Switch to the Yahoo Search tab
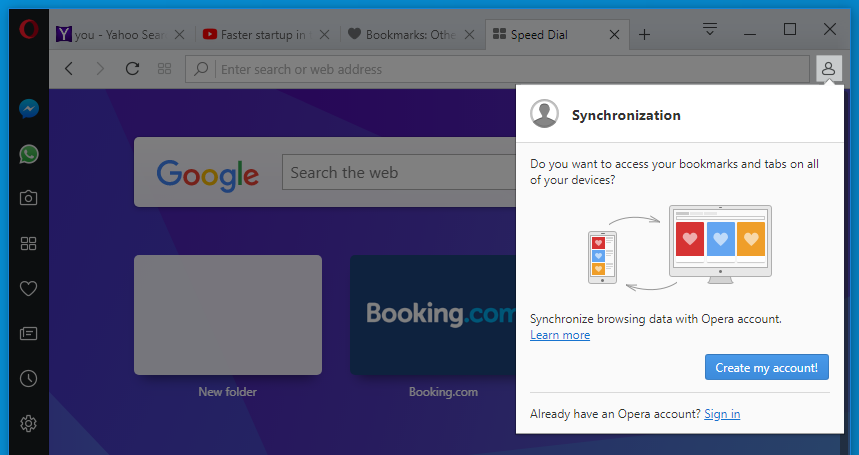The width and height of the screenshot is (859, 455). pyautogui.click(x=112, y=34)
